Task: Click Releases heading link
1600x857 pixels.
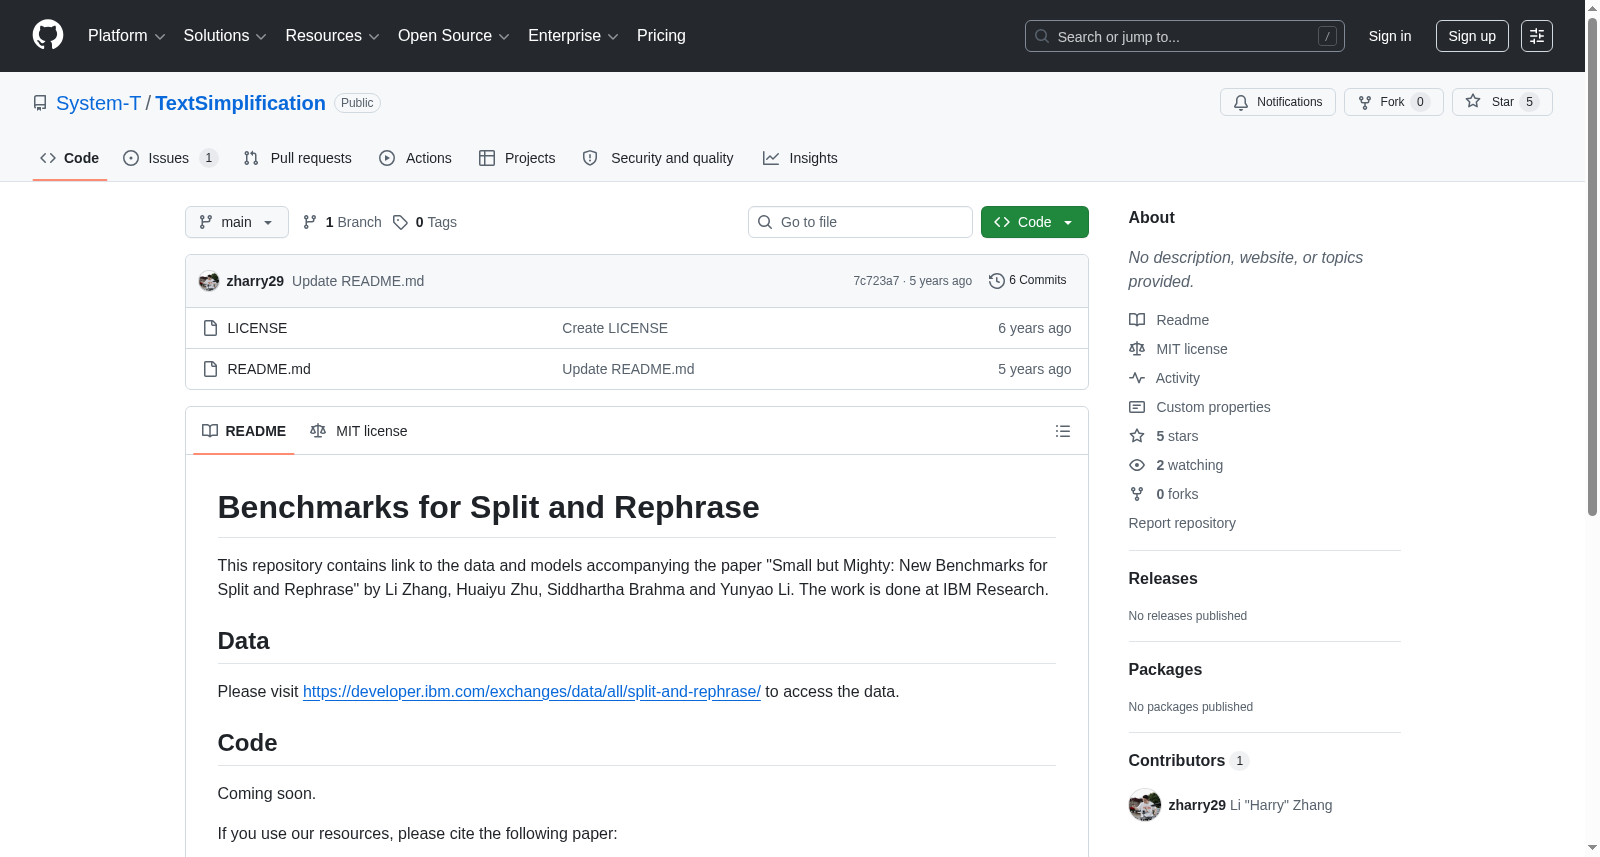Action: [x=1163, y=578]
